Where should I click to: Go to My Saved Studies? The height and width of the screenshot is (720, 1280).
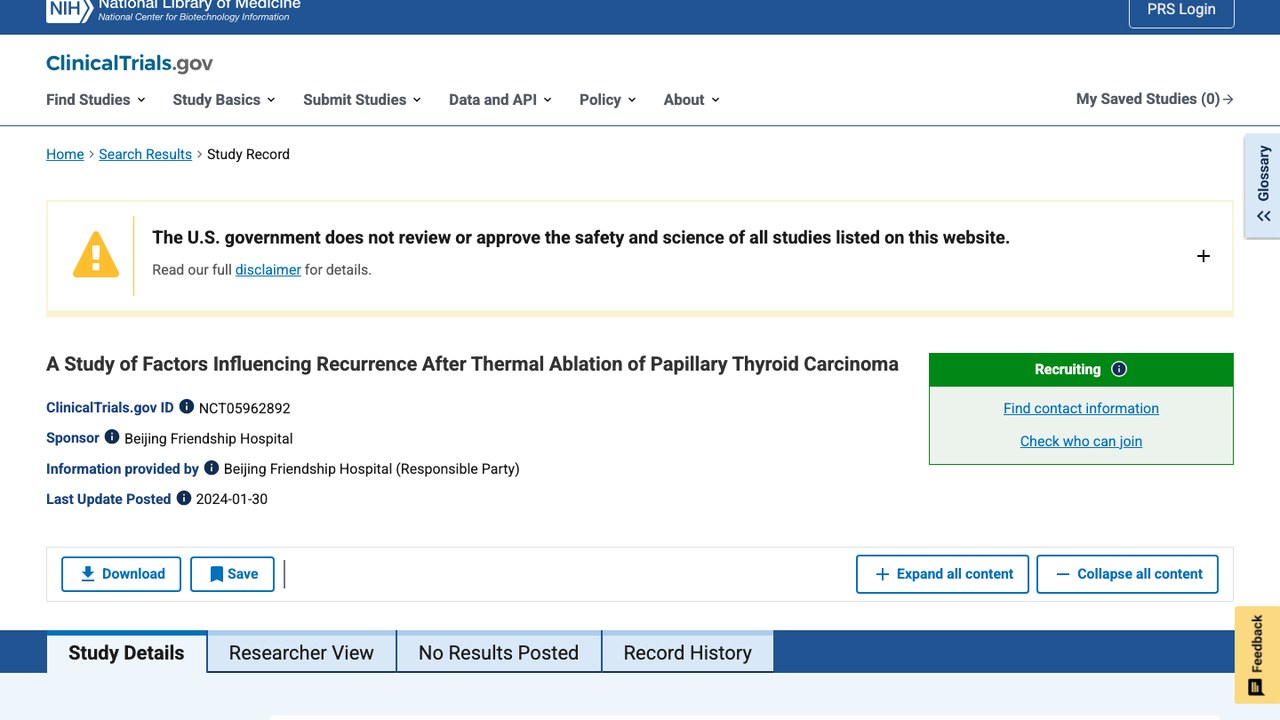pyautogui.click(x=1155, y=99)
